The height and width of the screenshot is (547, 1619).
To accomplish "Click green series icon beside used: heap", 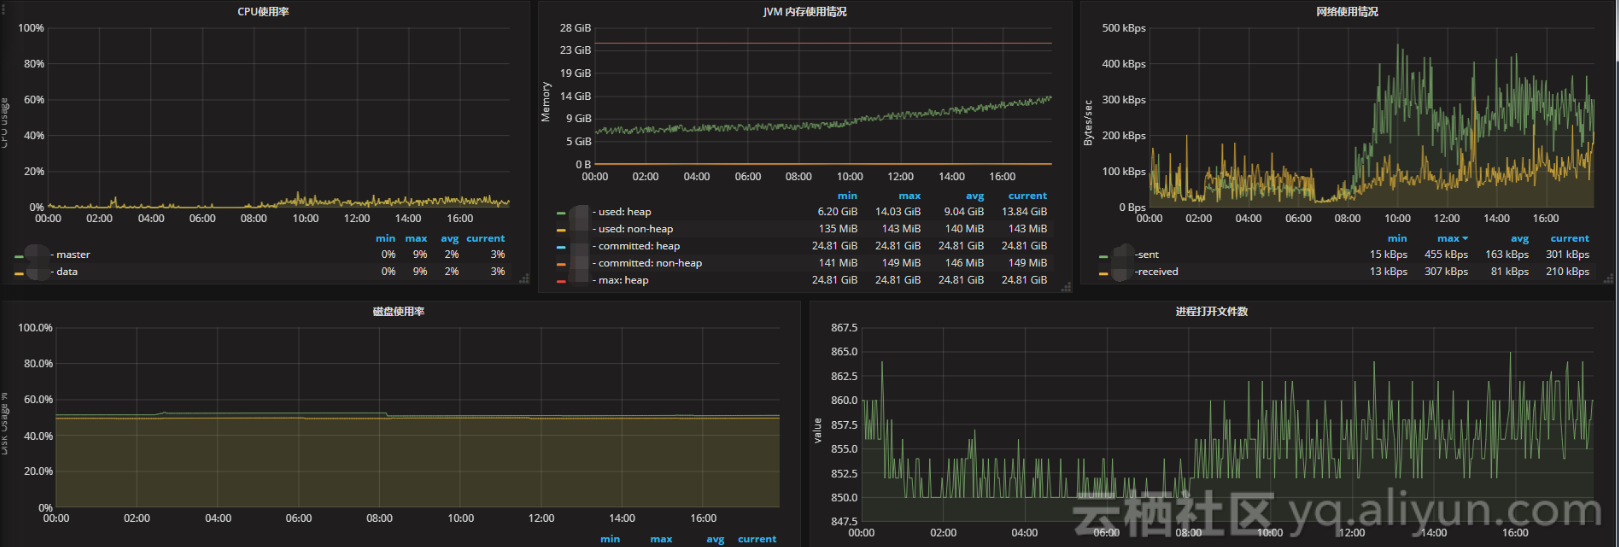I will [x=561, y=213].
